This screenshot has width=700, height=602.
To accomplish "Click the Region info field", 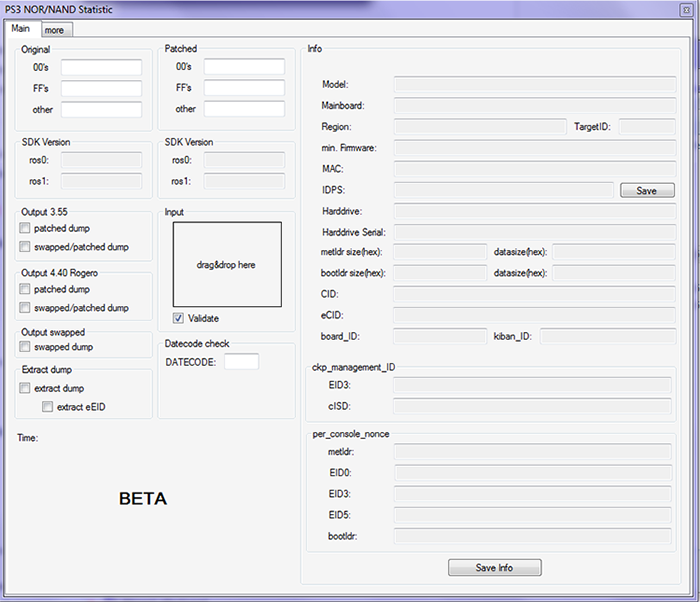I will (480, 126).
